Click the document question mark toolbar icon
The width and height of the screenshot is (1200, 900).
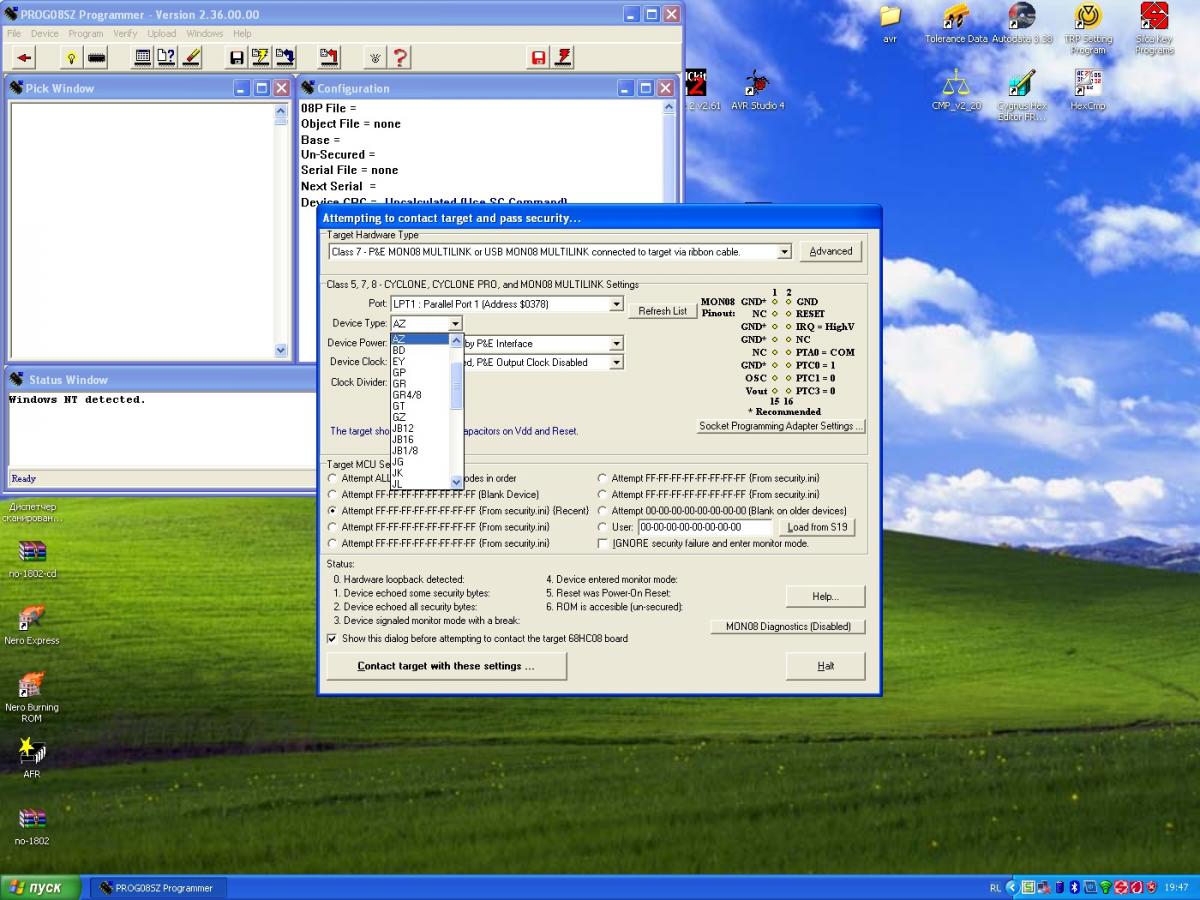pos(166,57)
